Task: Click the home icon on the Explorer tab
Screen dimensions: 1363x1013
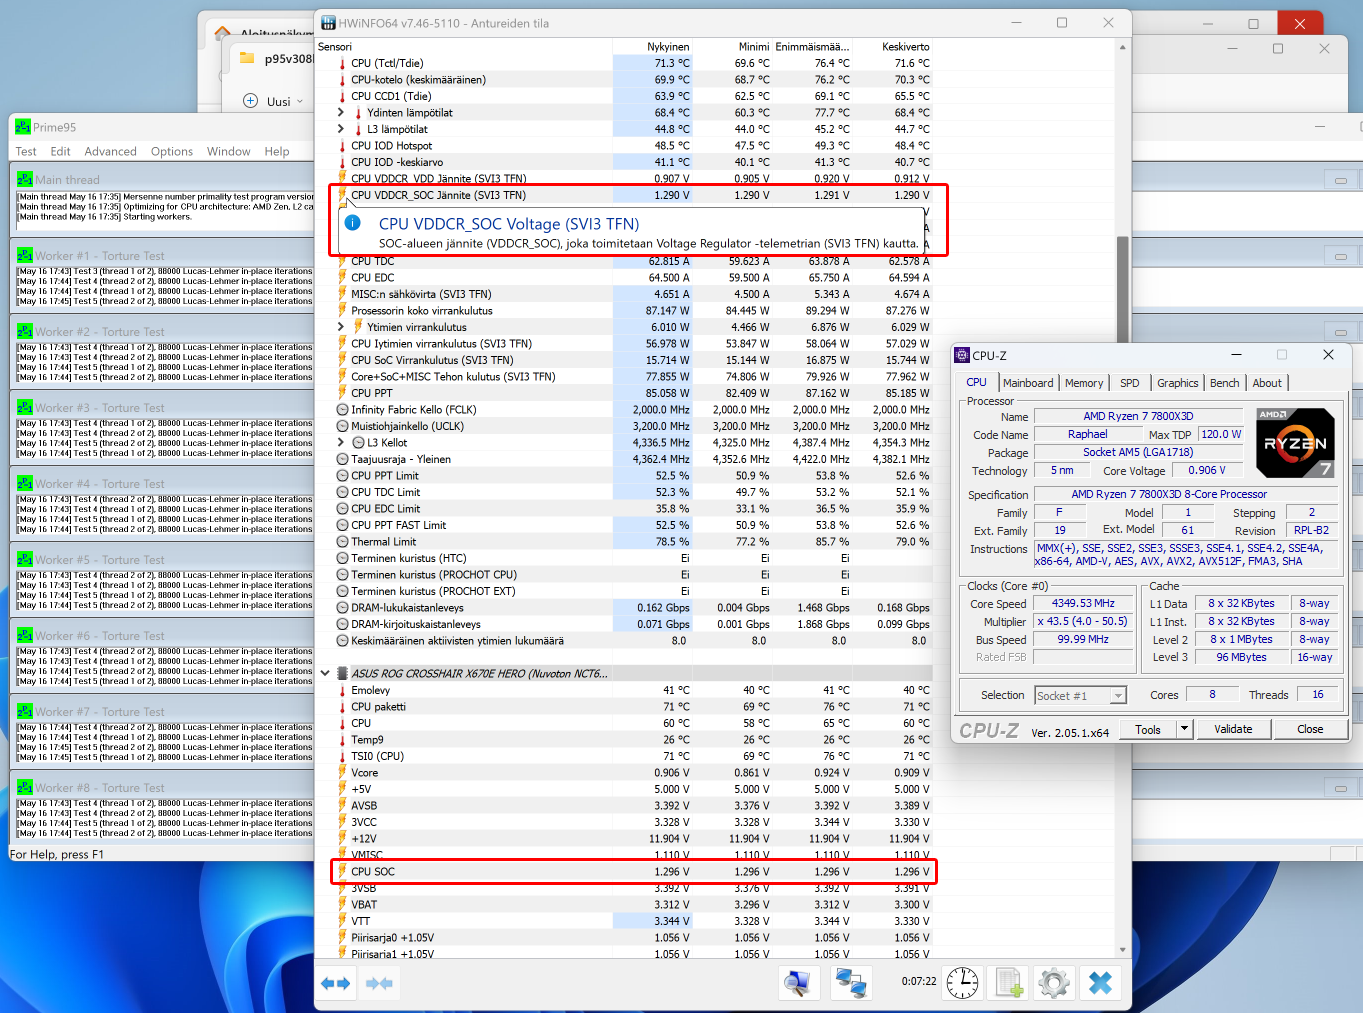Action: tap(222, 32)
